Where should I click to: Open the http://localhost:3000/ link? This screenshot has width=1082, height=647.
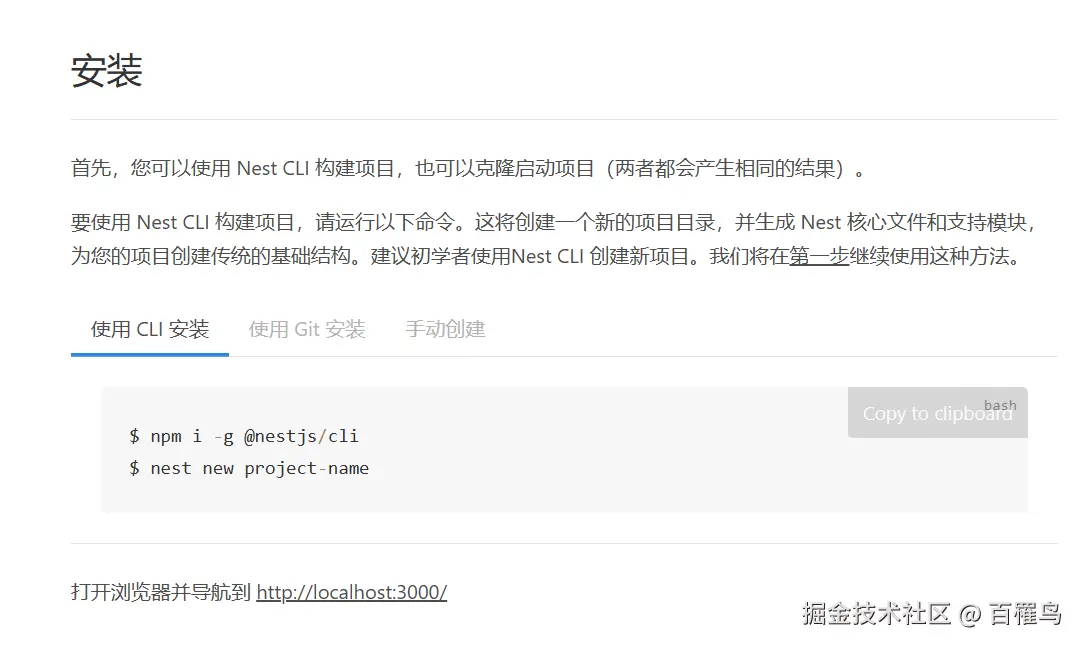tap(351, 592)
